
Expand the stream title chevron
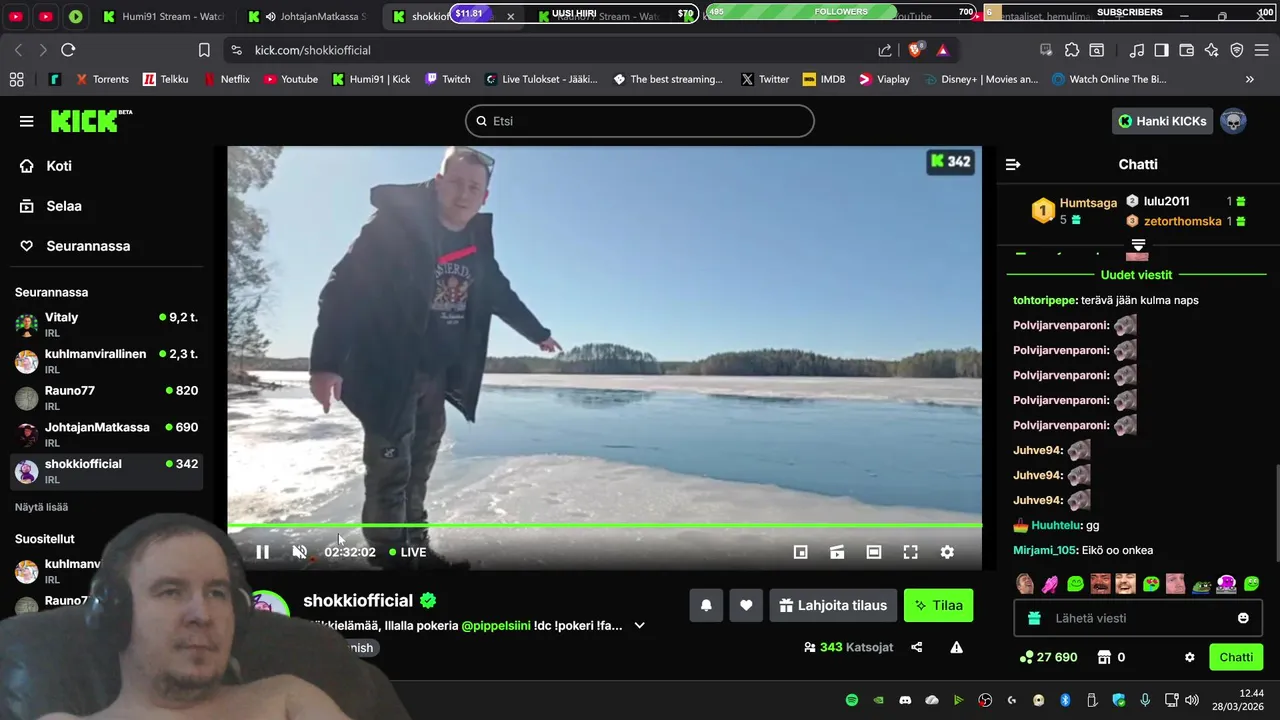(640, 626)
